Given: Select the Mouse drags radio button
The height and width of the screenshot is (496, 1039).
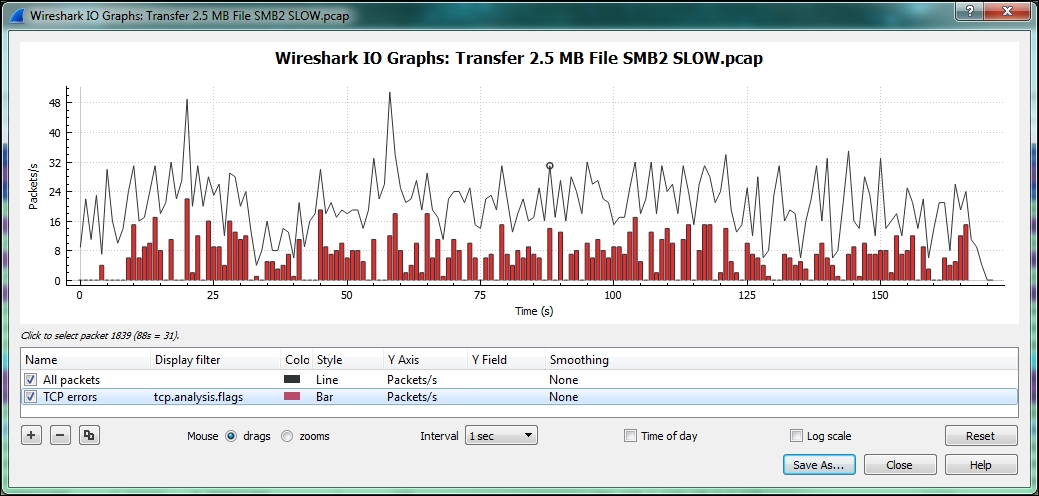Looking at the screenshot, I should coord(231,436).
